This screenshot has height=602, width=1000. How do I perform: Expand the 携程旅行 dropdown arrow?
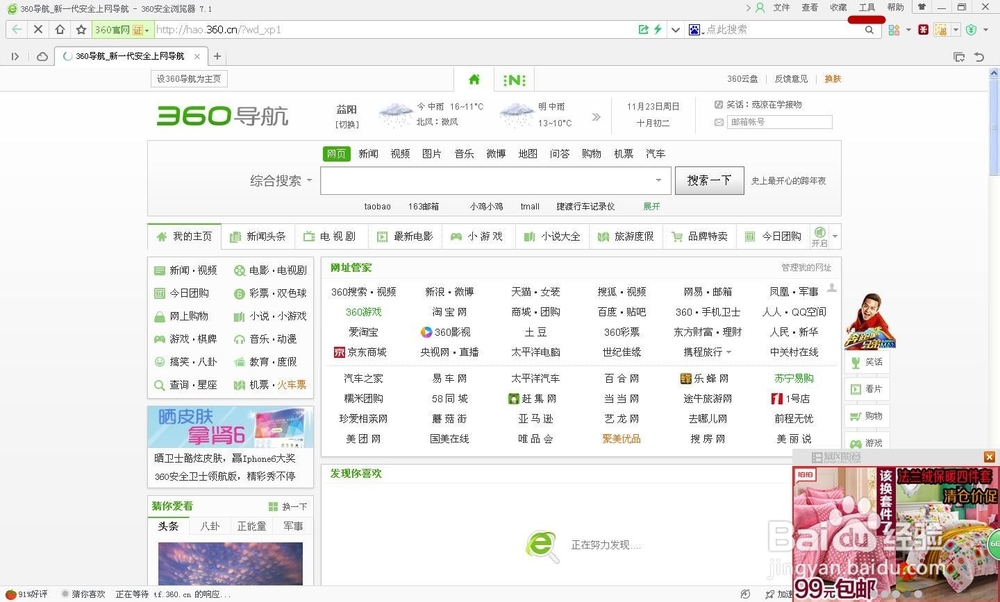point(729,352)
